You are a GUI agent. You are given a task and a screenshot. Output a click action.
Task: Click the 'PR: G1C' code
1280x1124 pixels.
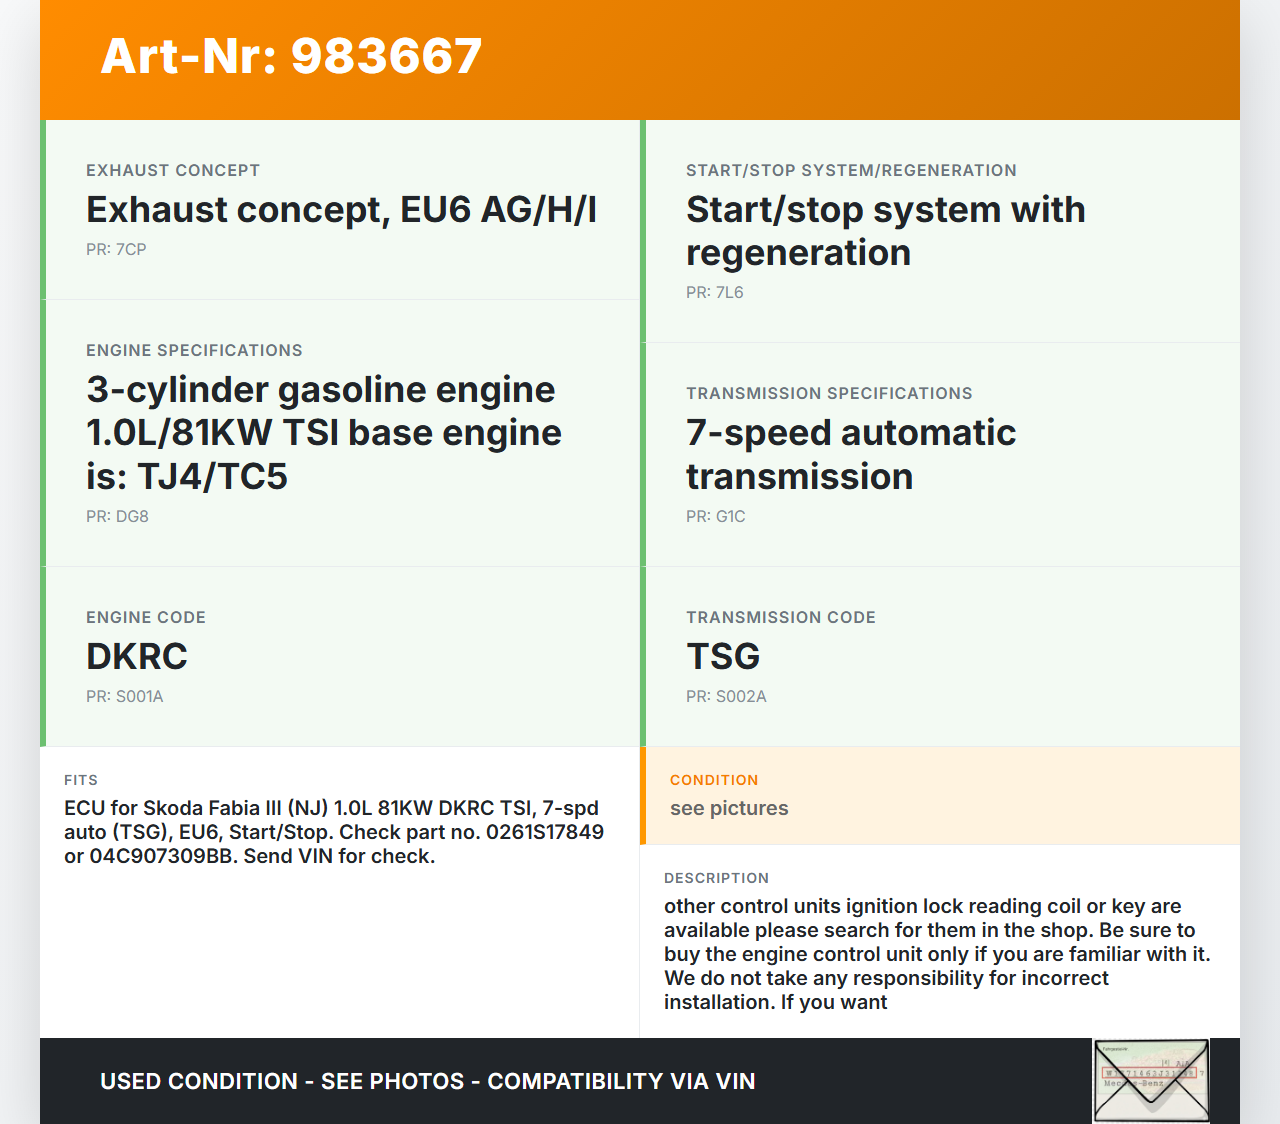[716, 516]
